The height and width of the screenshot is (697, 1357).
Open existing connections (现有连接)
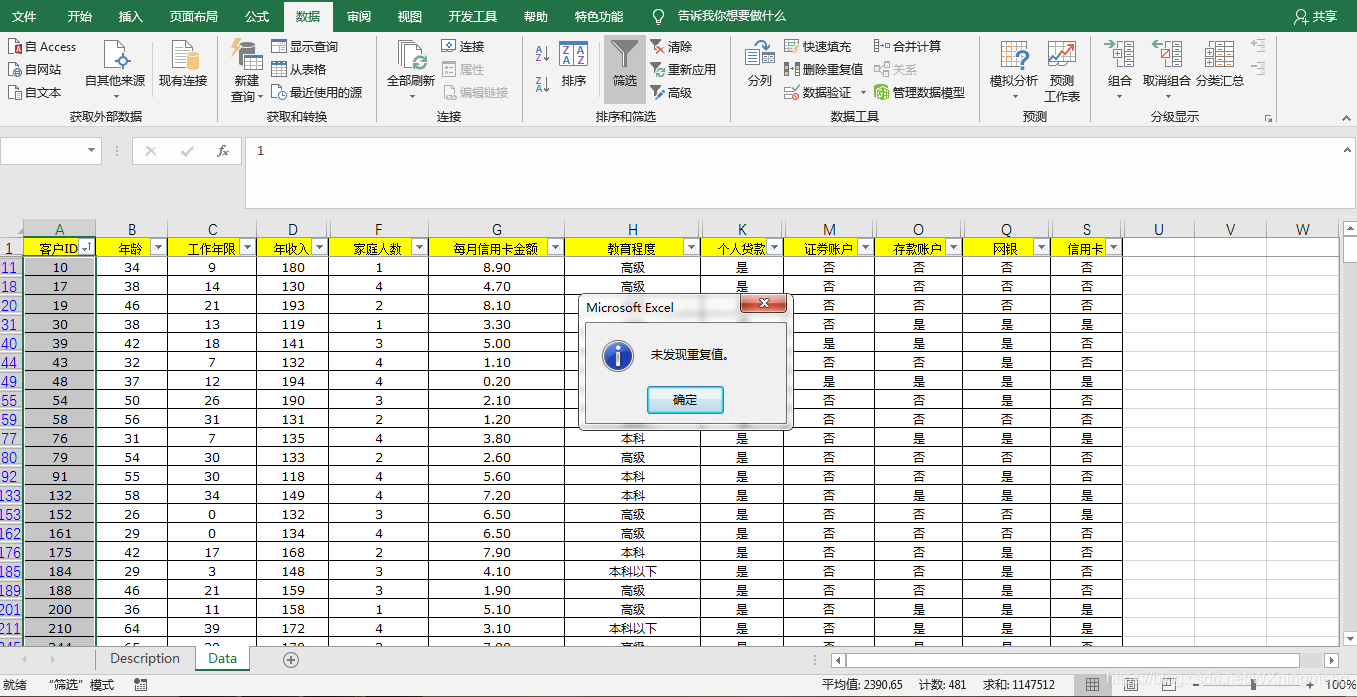coord(183,64)
